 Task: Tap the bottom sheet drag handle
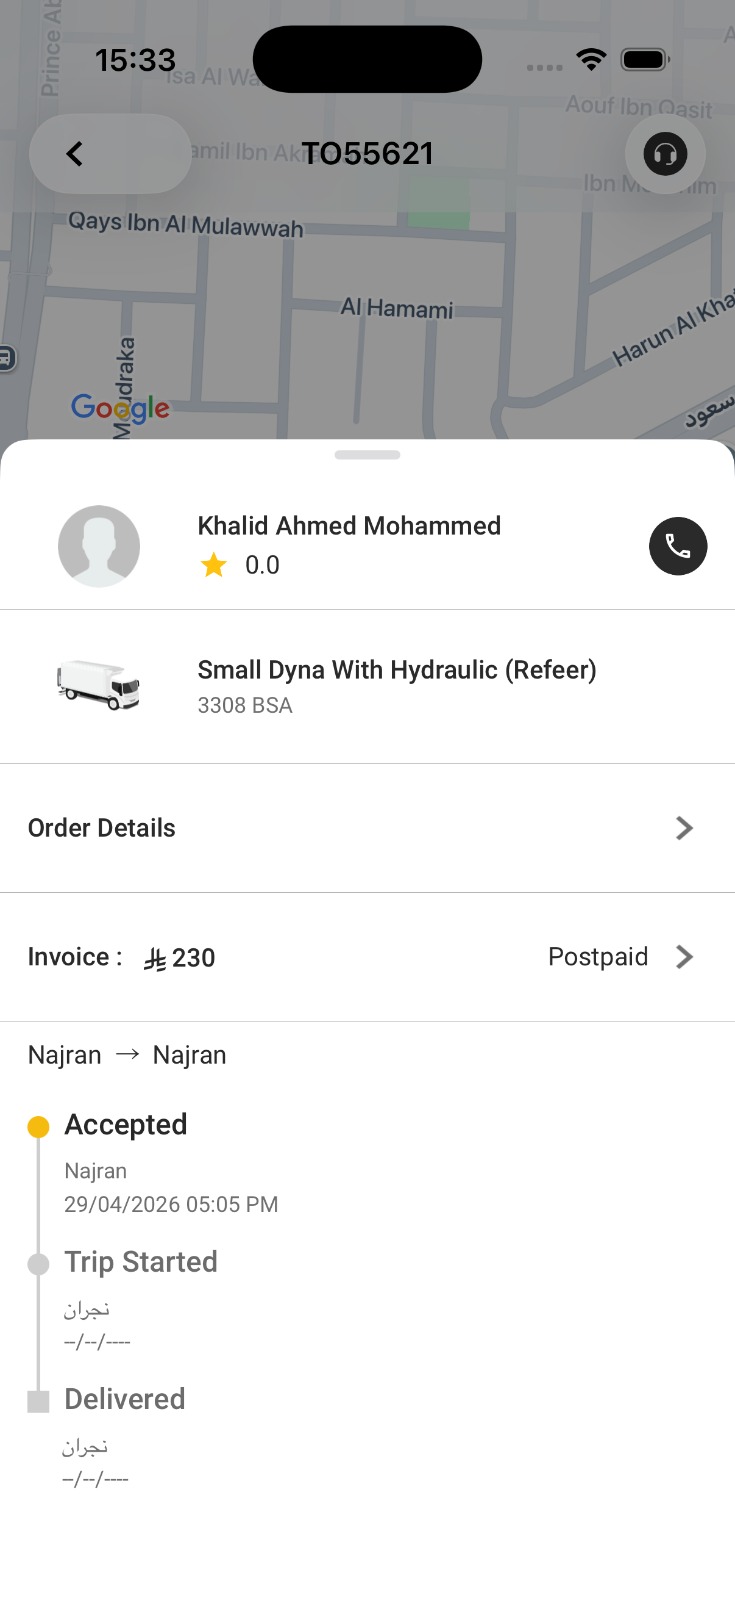coord(368,455)
